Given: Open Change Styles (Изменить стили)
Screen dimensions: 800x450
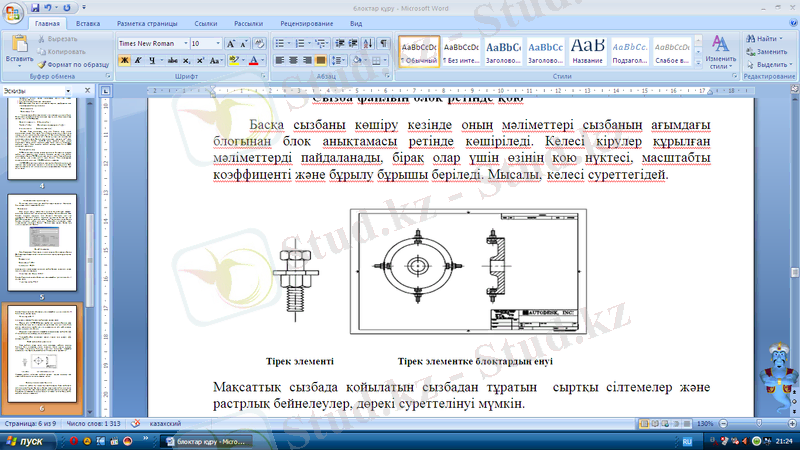Looking at the screenshot, I should click(720, 52).
